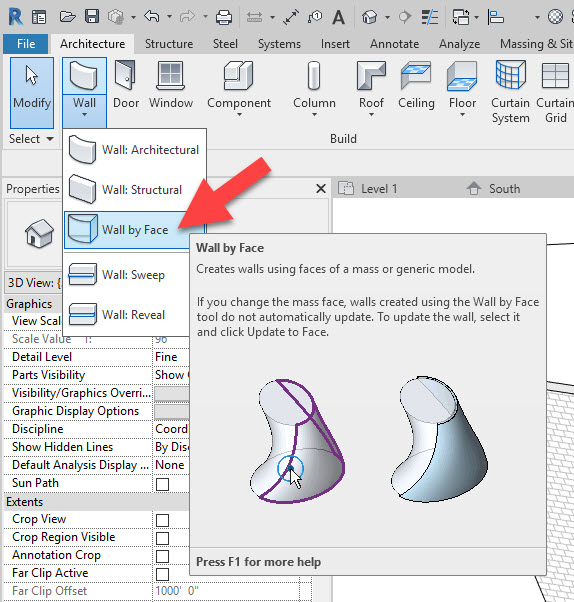Expand the Component dropdown arrow

[239, 114]
